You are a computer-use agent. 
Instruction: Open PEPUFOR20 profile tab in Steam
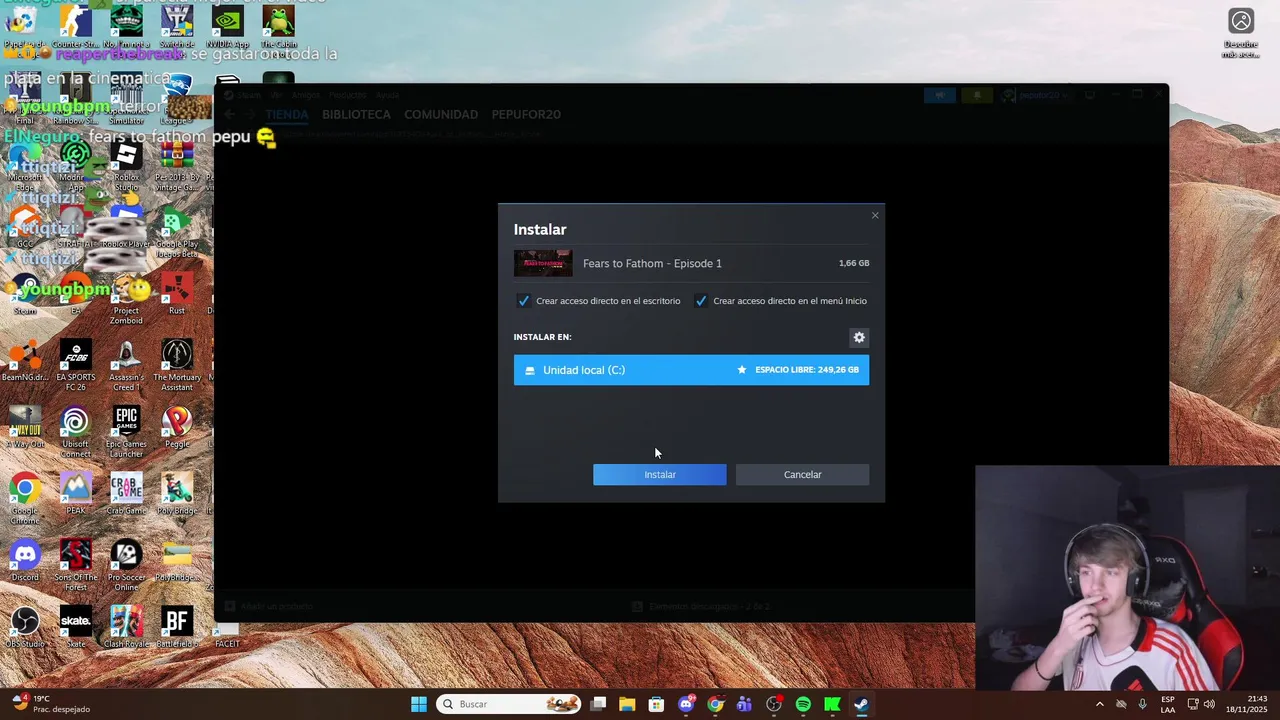click(526, 114)
